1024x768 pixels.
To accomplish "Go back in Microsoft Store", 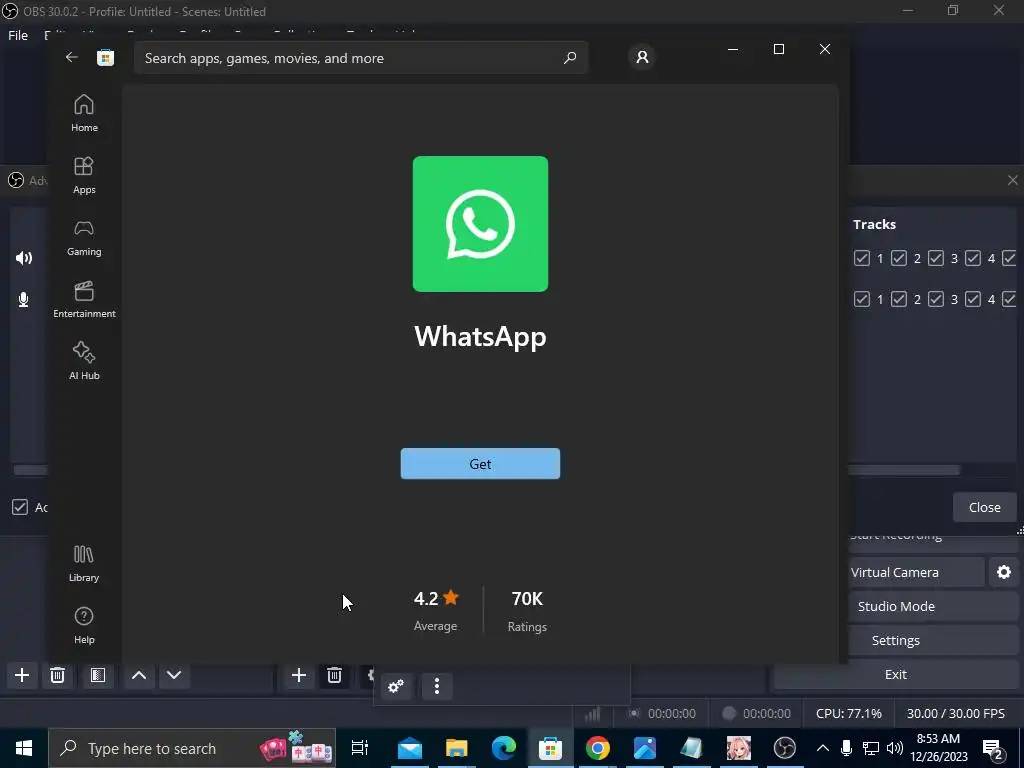I will pos(72,57).
